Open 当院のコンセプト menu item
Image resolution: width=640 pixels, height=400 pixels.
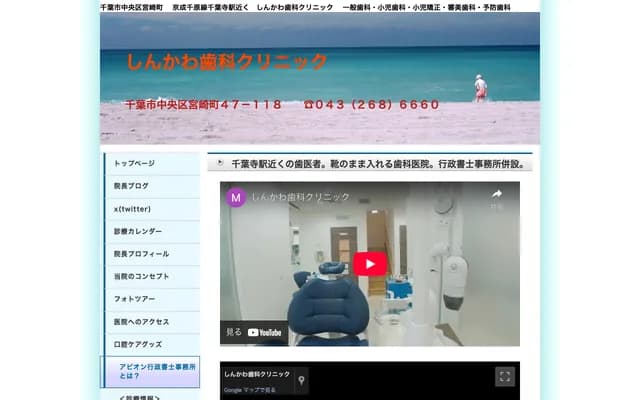tap(152, 277)
